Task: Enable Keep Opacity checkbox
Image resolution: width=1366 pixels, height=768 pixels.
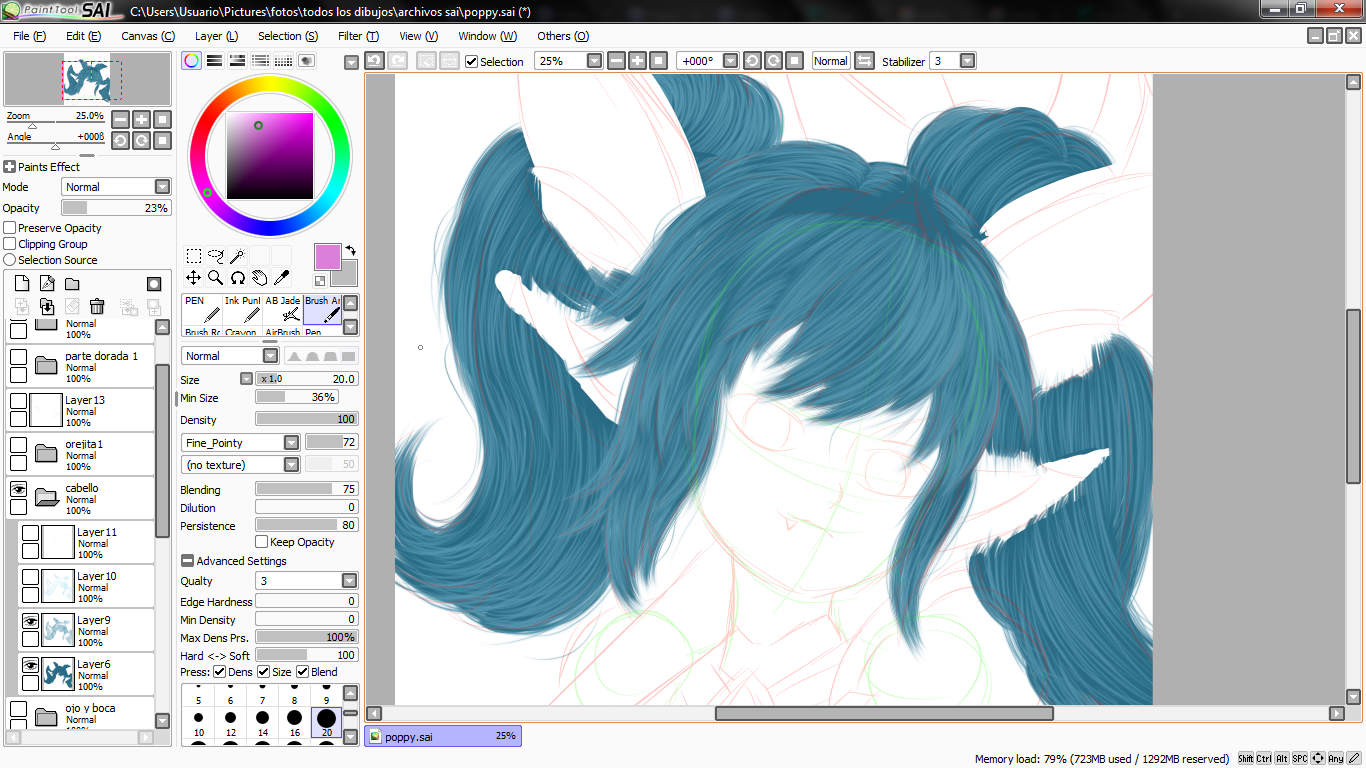Action: click(262, 542)
